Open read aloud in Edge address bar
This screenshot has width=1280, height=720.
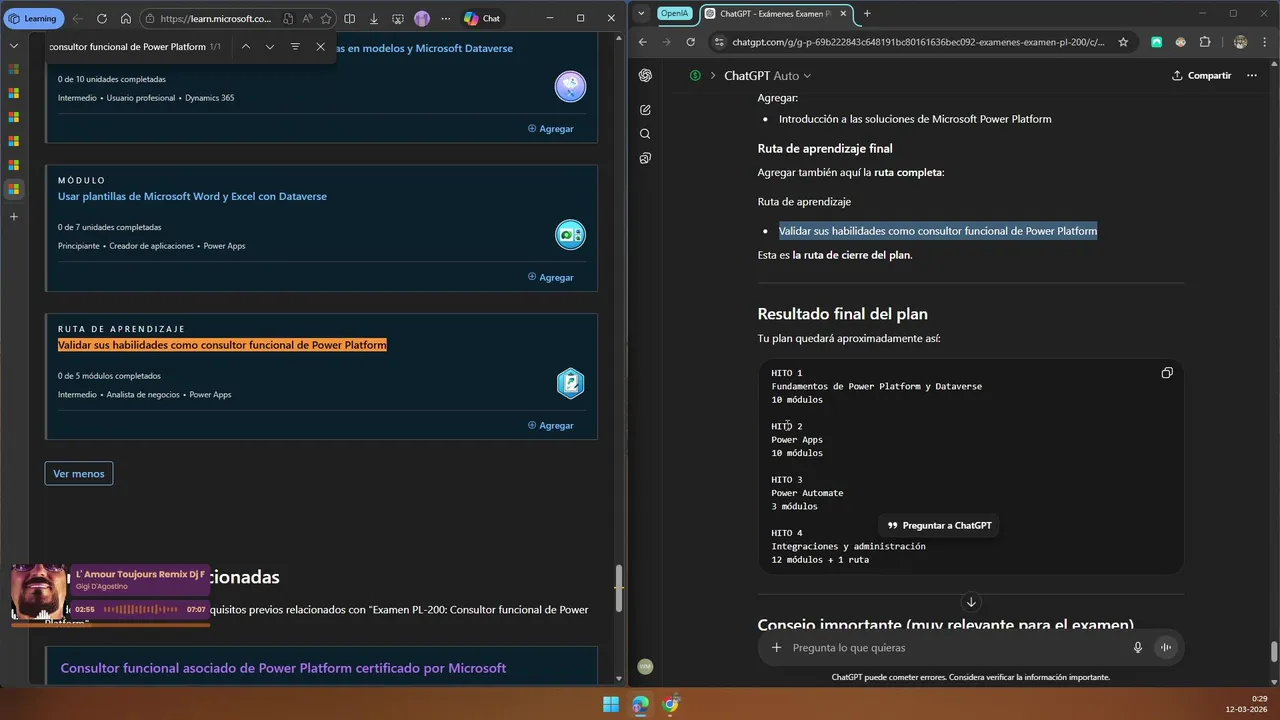coord(307,18)
